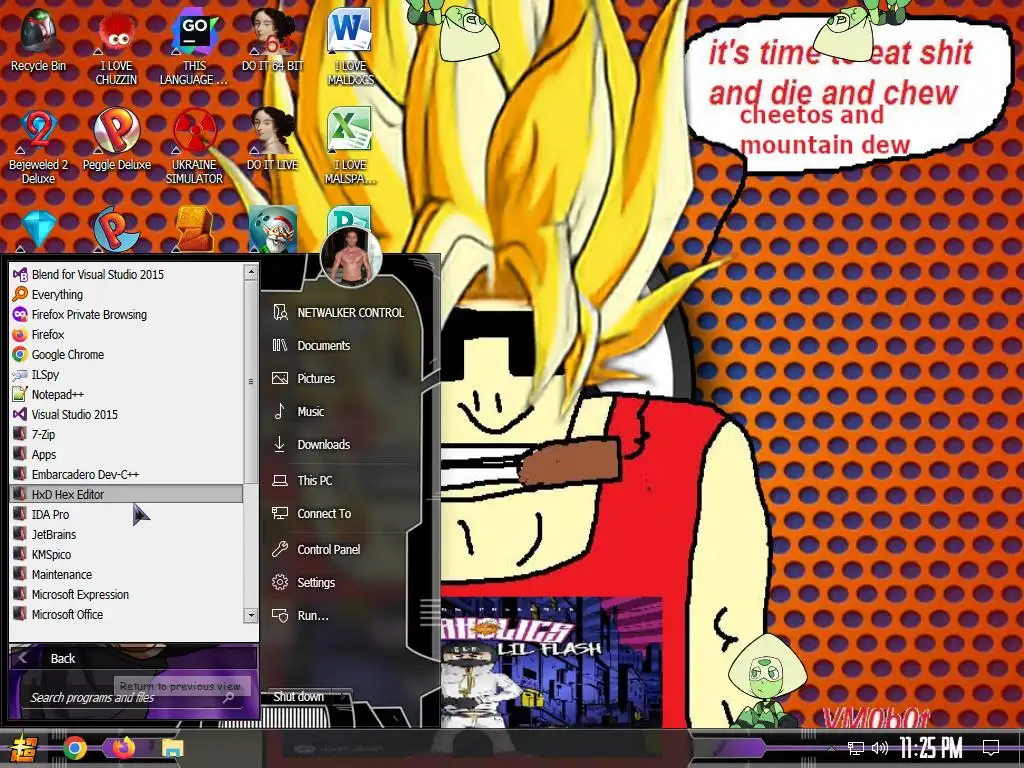1024x768 pixels.
Task: Expand the Maintenance folder
Action: tap(127, 575)
